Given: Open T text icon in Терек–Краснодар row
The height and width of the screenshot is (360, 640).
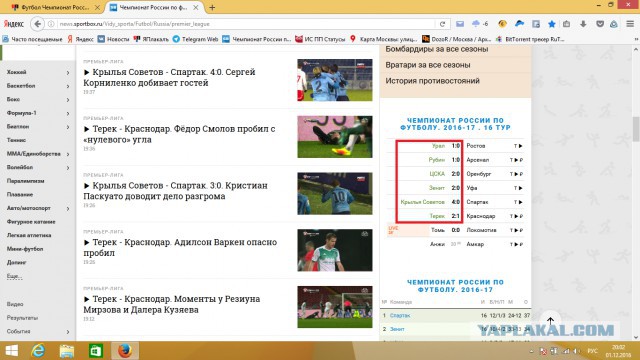Looking at the screenshot, I should click(511, 216).
